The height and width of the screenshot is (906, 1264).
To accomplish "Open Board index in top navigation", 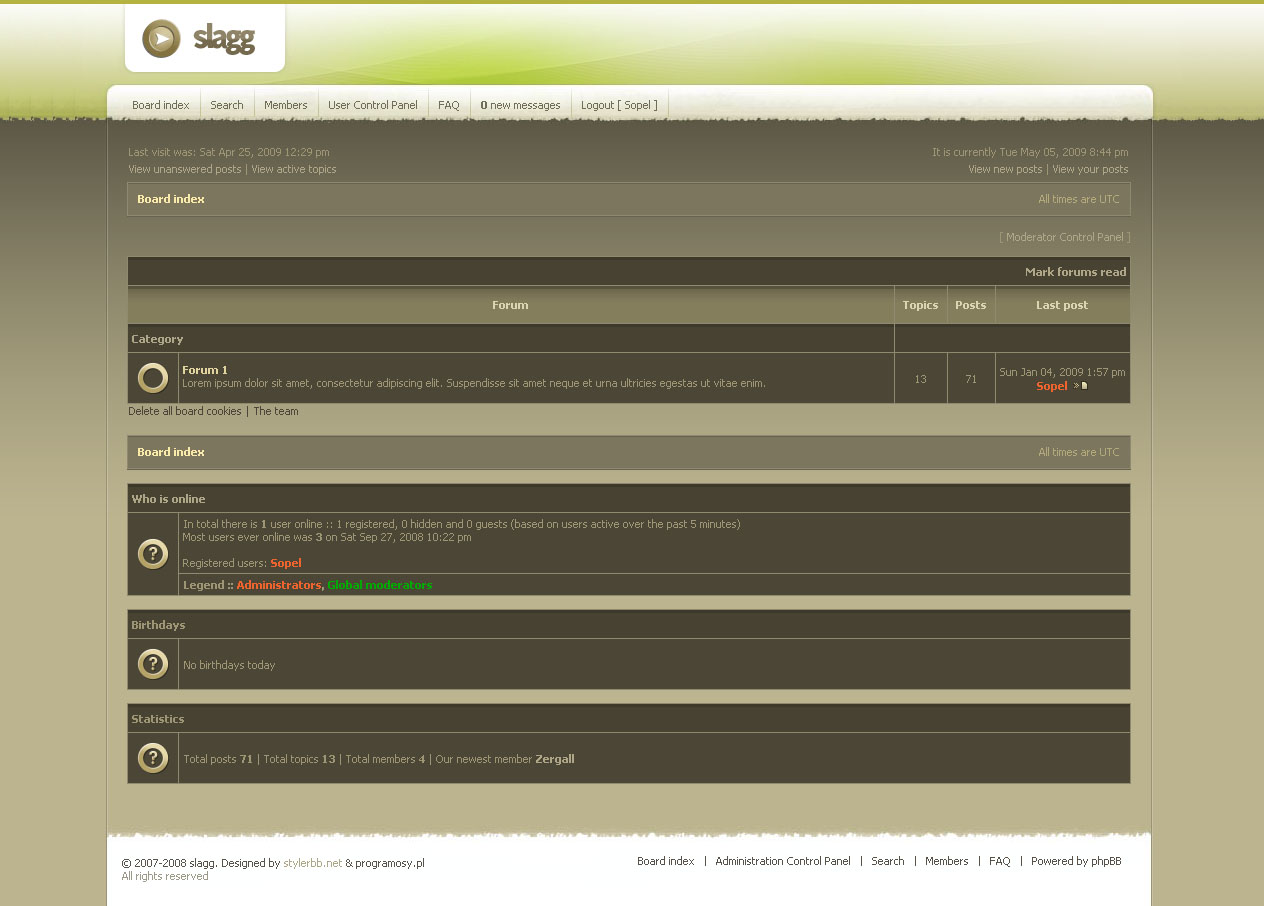I will click(161, 105).
